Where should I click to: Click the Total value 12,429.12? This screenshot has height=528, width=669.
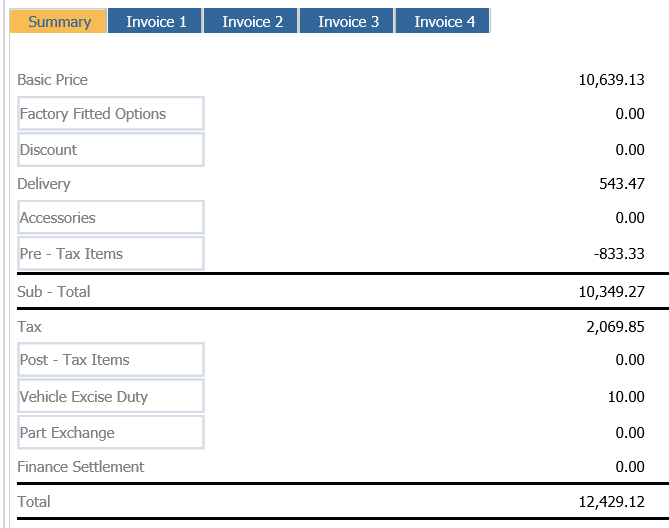pos(611,502)
